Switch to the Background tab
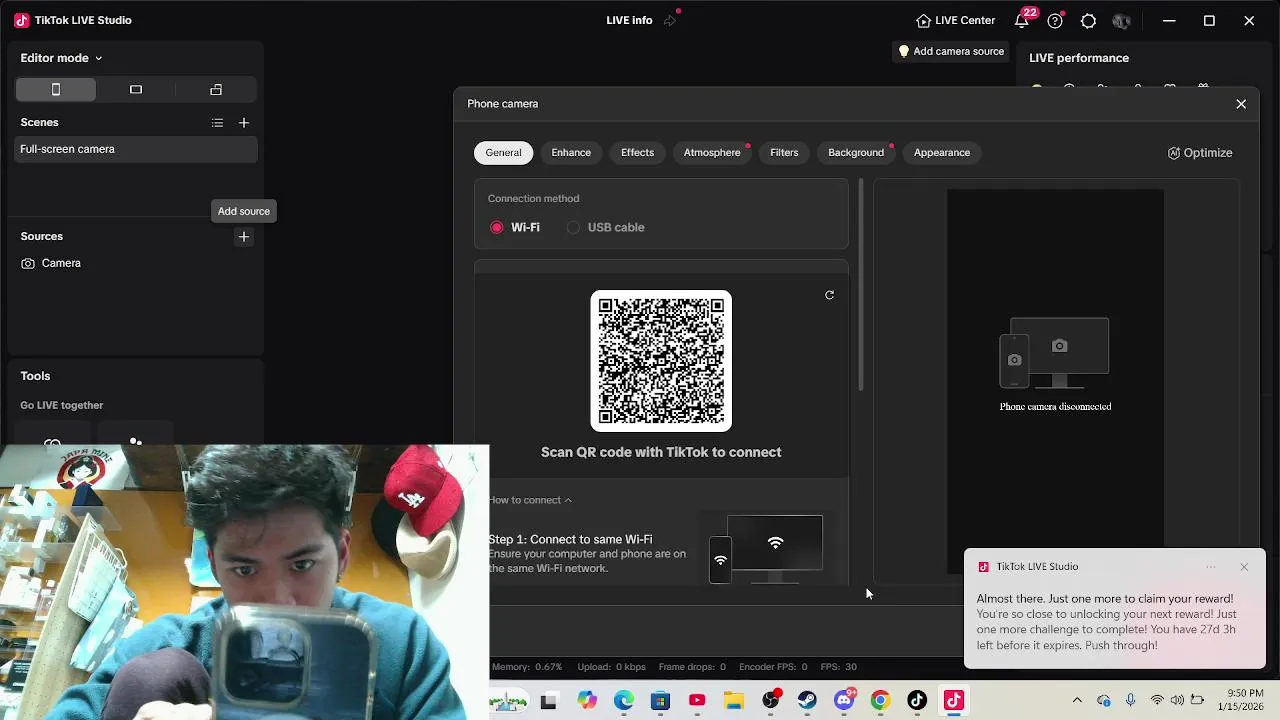Image resolution: width=1280 pixels, height=720 pixels. [856, 153]
